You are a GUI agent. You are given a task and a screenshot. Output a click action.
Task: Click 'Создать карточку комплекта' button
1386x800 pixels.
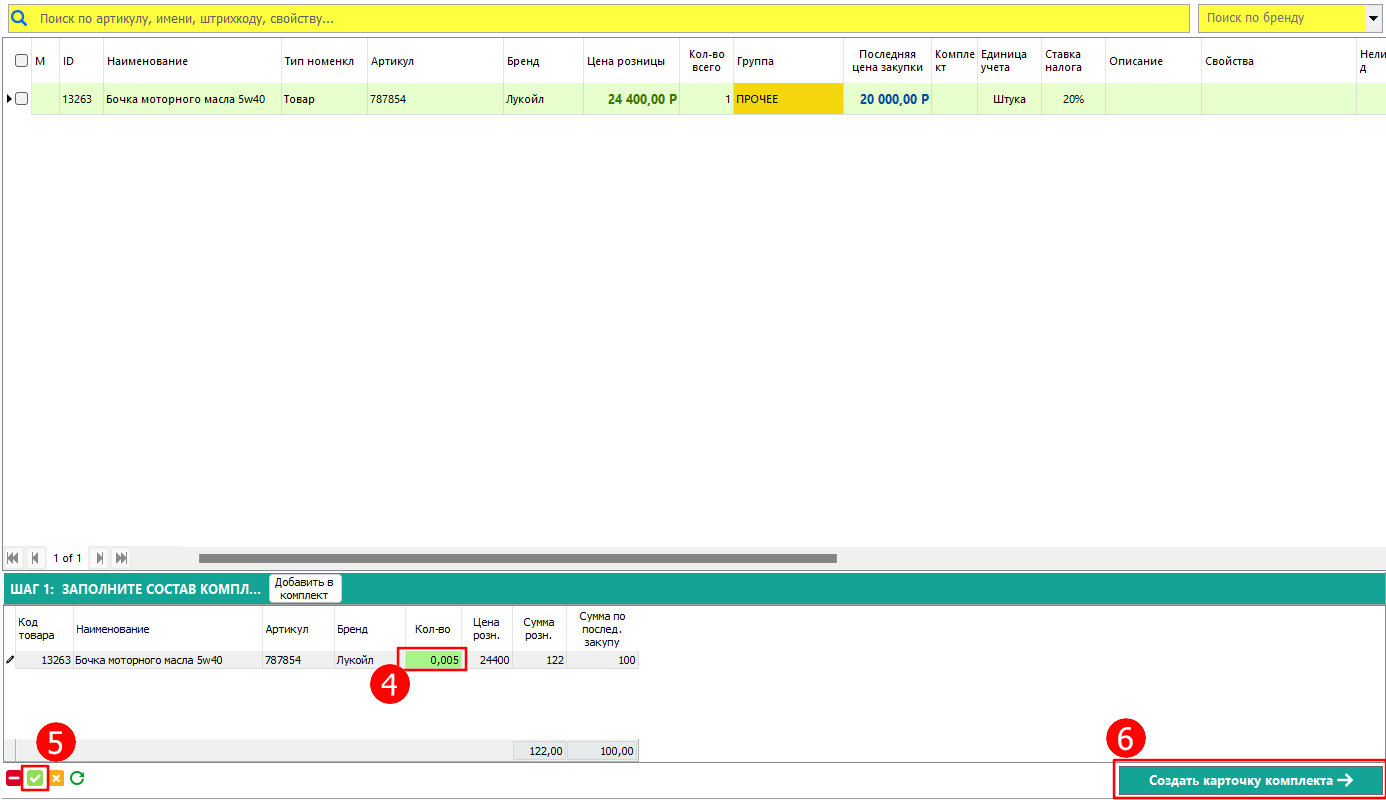[x=1250, y=781]
